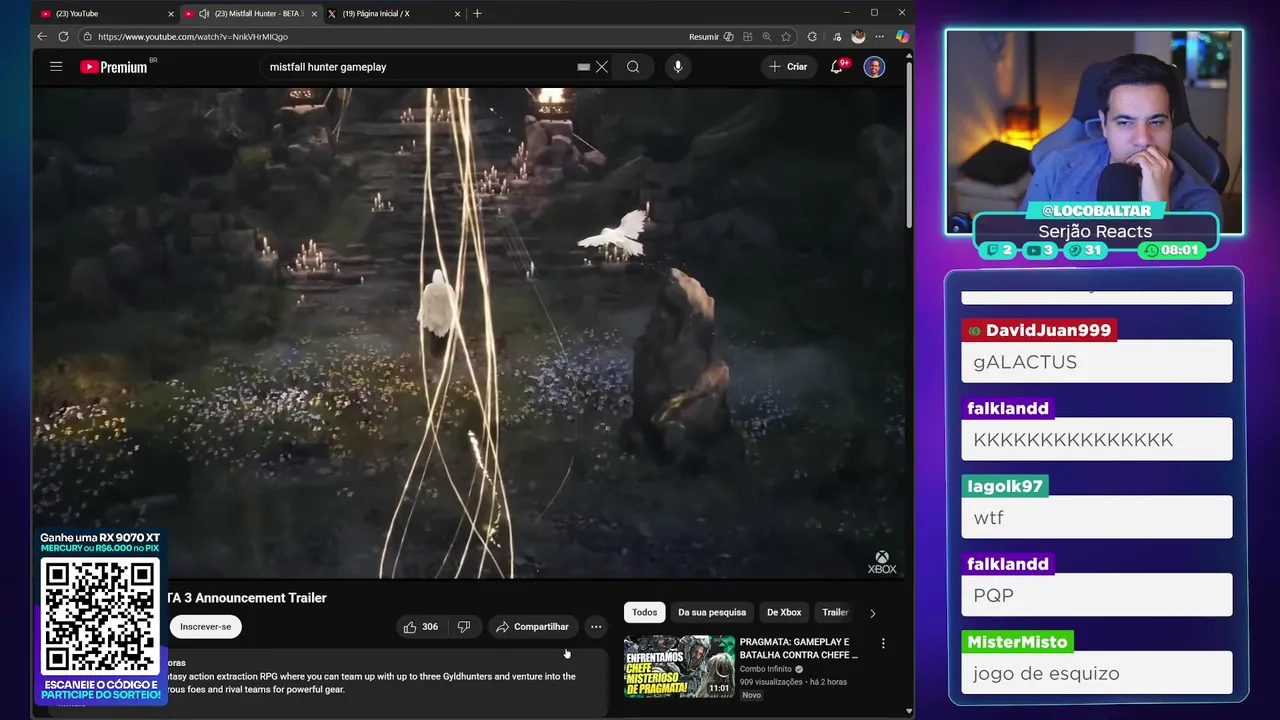Open the PRAGMATA video thumbnail
1280x720 pixels.
click(x=679, y=666)
